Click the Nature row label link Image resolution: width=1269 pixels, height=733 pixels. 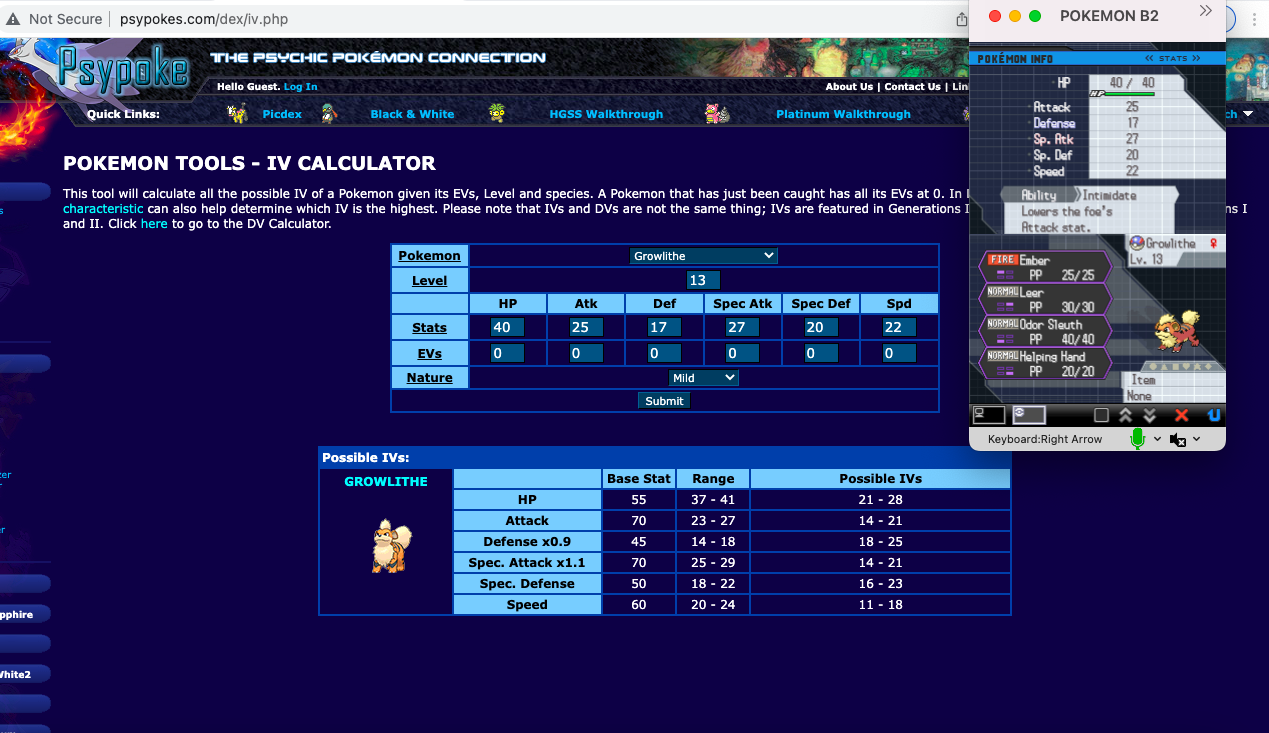(430, 378)
